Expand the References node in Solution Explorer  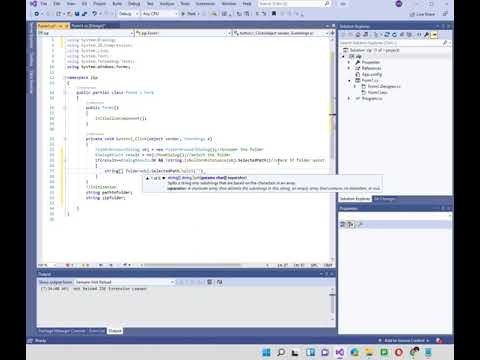(349, 68)
